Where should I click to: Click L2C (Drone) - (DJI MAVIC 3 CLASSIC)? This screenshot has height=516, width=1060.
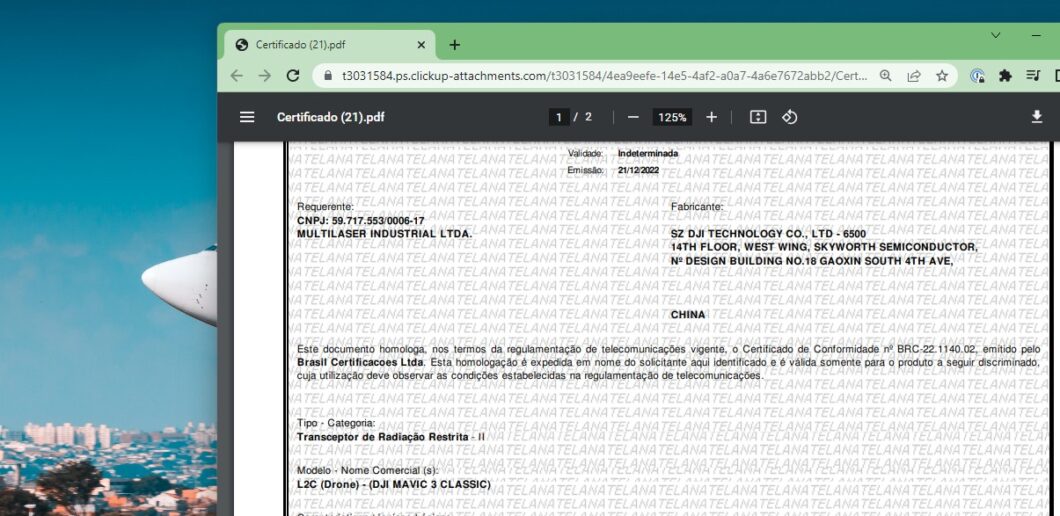(x=393, y=485)
